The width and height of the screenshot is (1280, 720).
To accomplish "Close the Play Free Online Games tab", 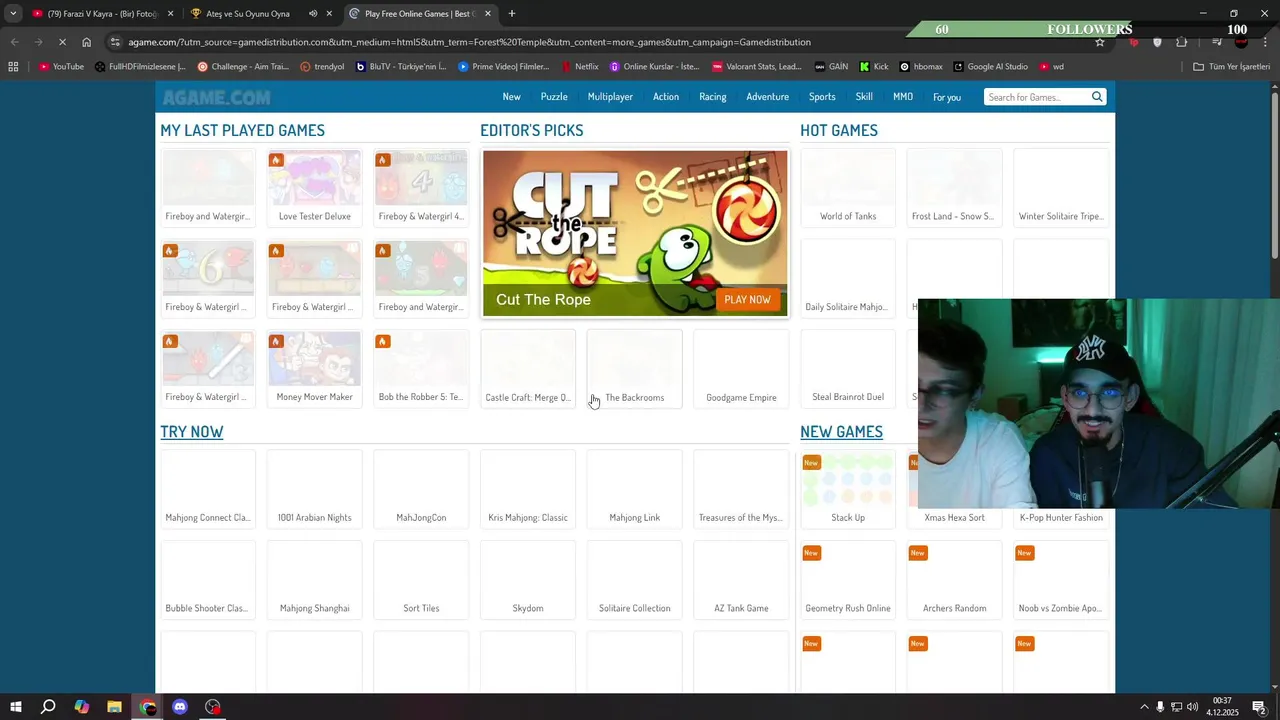I will click(488, 14).
